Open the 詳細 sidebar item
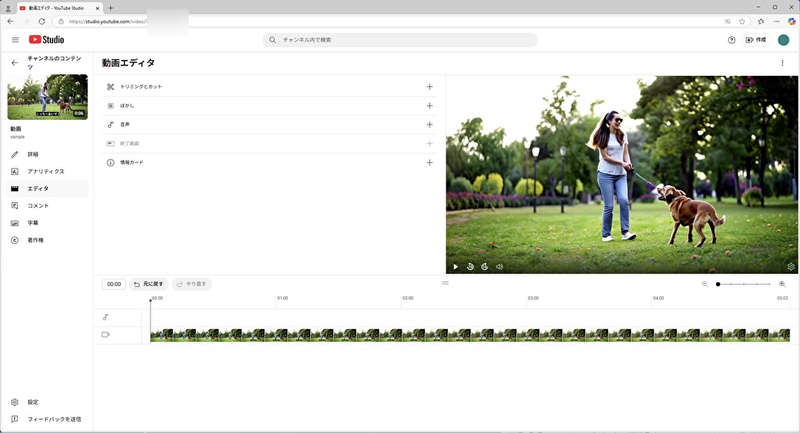800x433 pixels. click(x=33, y=155)
